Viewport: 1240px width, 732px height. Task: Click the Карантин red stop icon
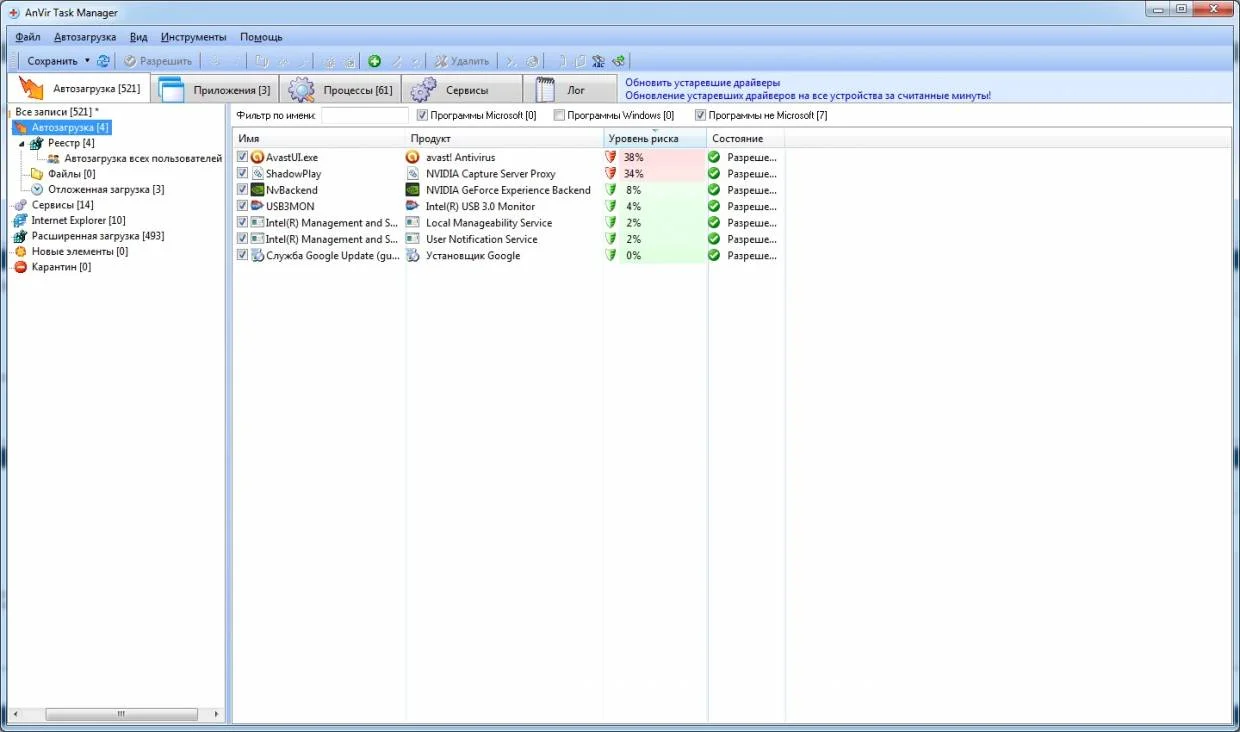point(20,267)
